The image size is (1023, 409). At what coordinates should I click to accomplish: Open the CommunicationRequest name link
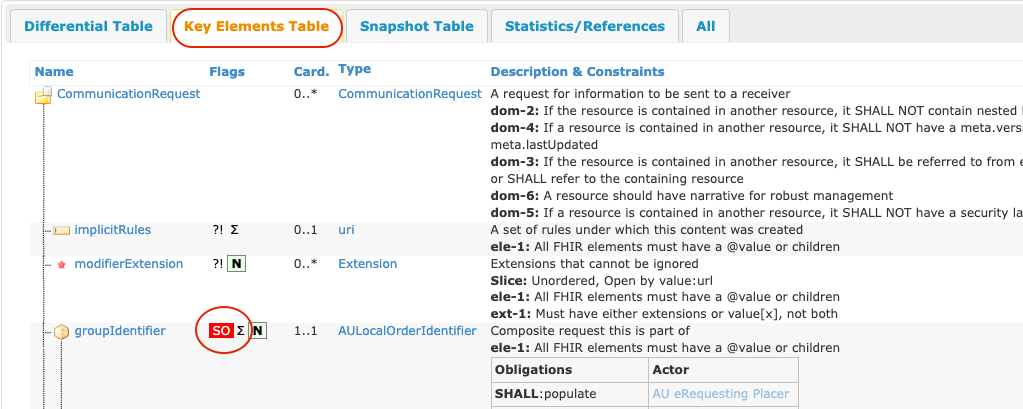(129, 94)
